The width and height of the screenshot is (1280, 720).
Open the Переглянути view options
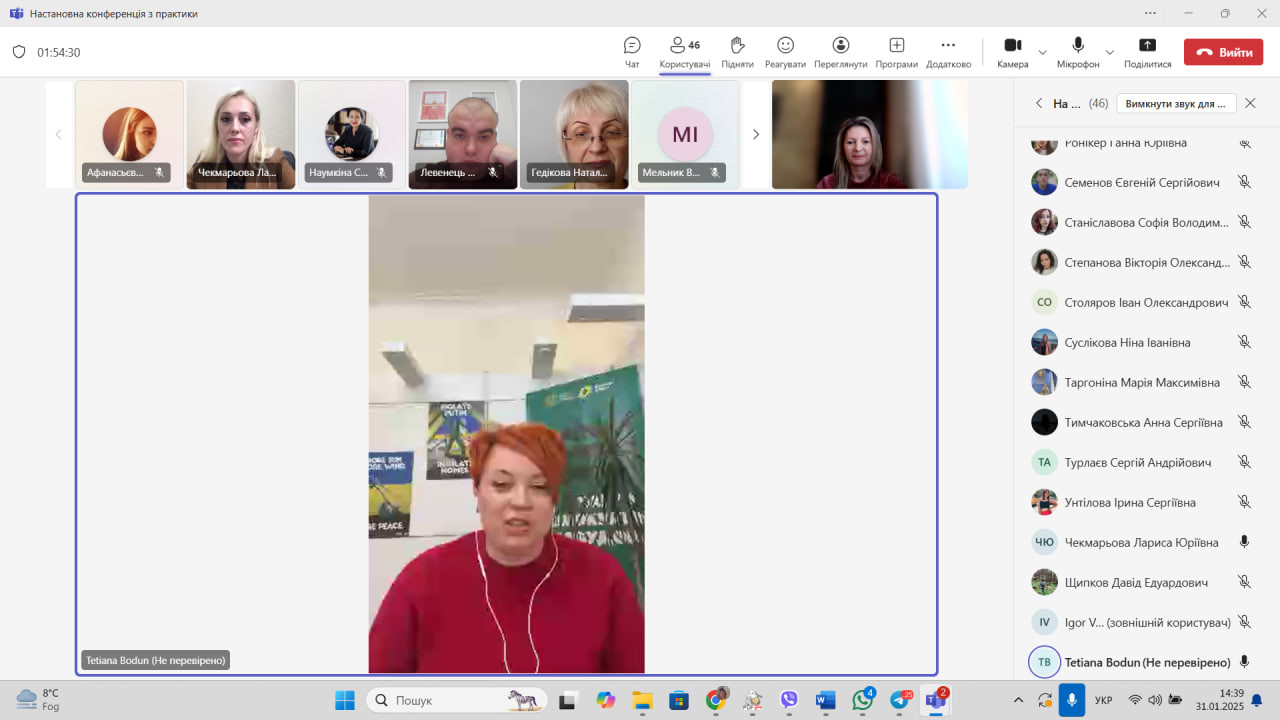click(840, 52)
